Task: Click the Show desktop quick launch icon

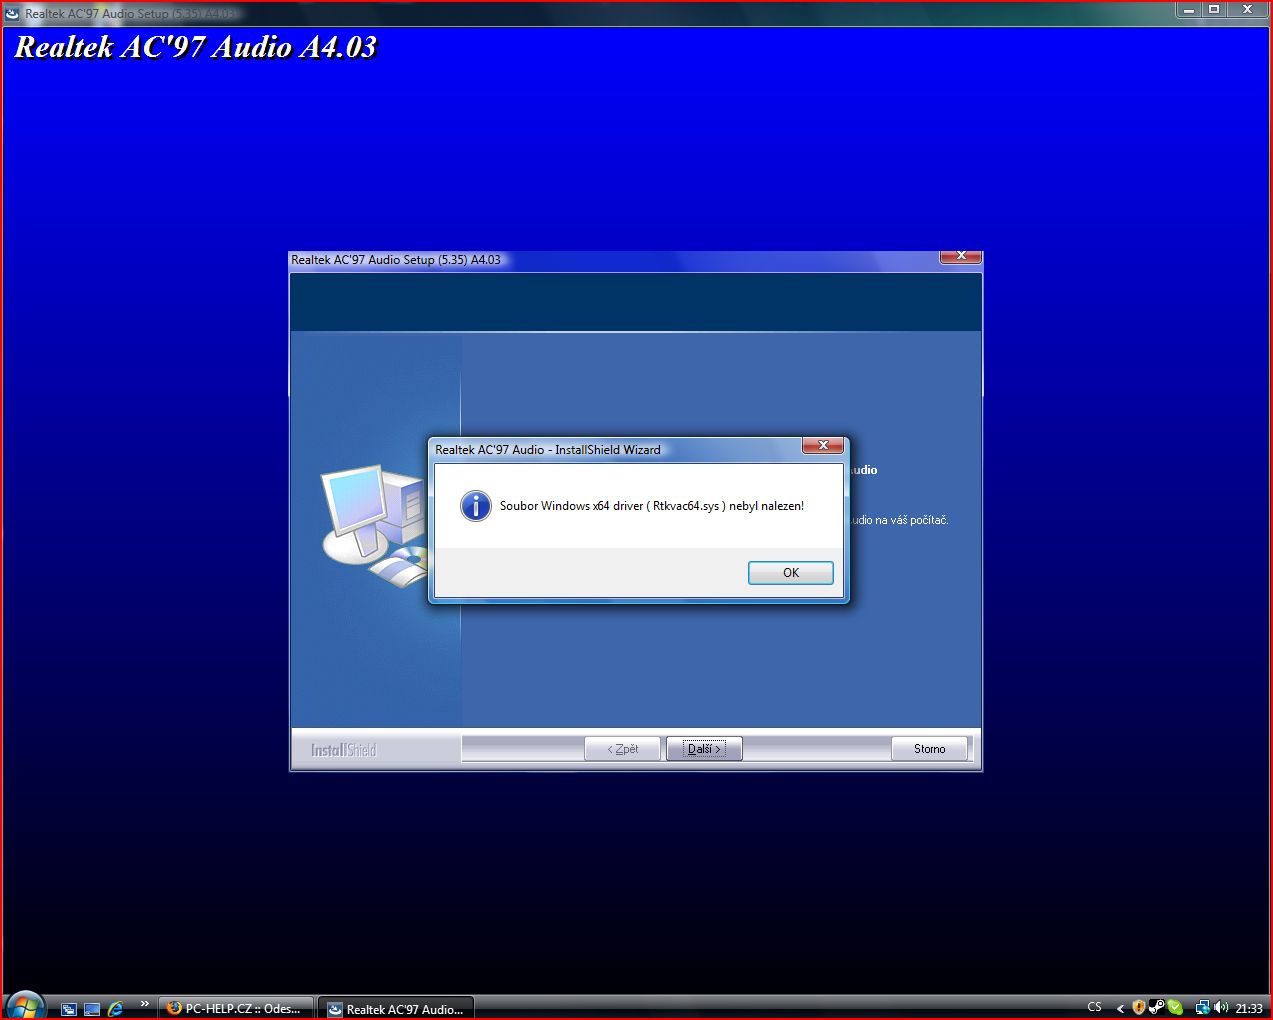Action: coord(92,1009)
